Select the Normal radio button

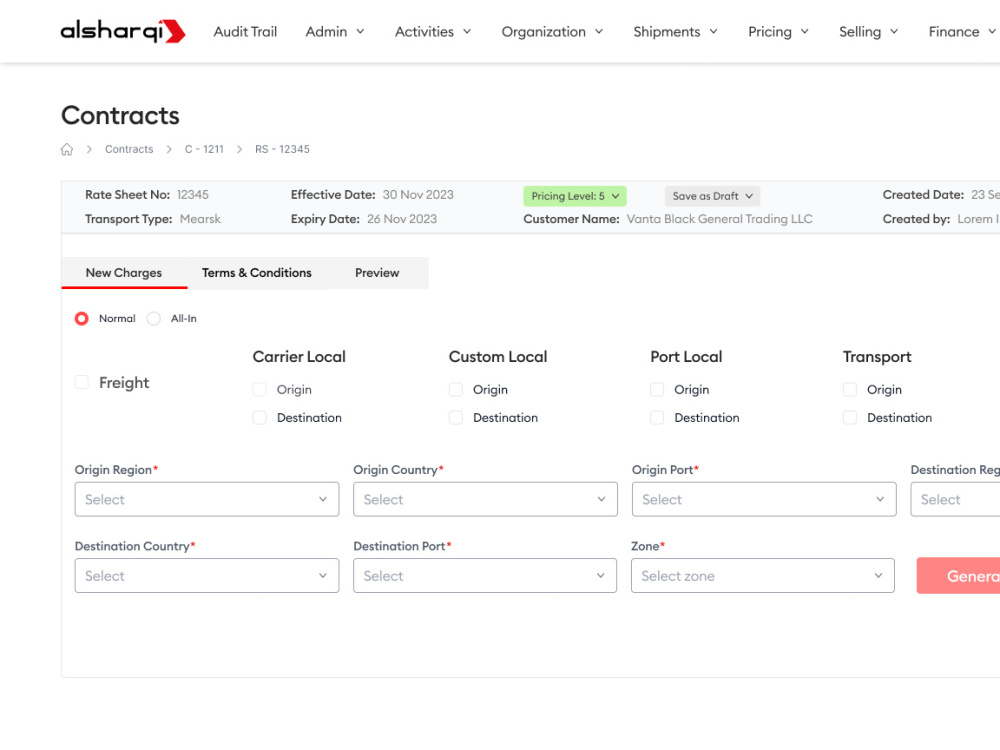pyautogui.click(x=82, y=318)
